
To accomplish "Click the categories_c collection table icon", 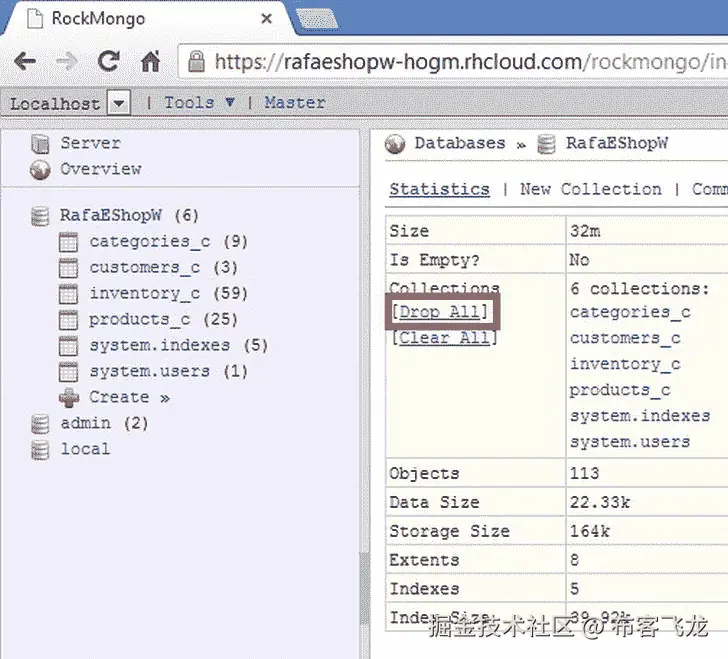I will tap(68, 242).
